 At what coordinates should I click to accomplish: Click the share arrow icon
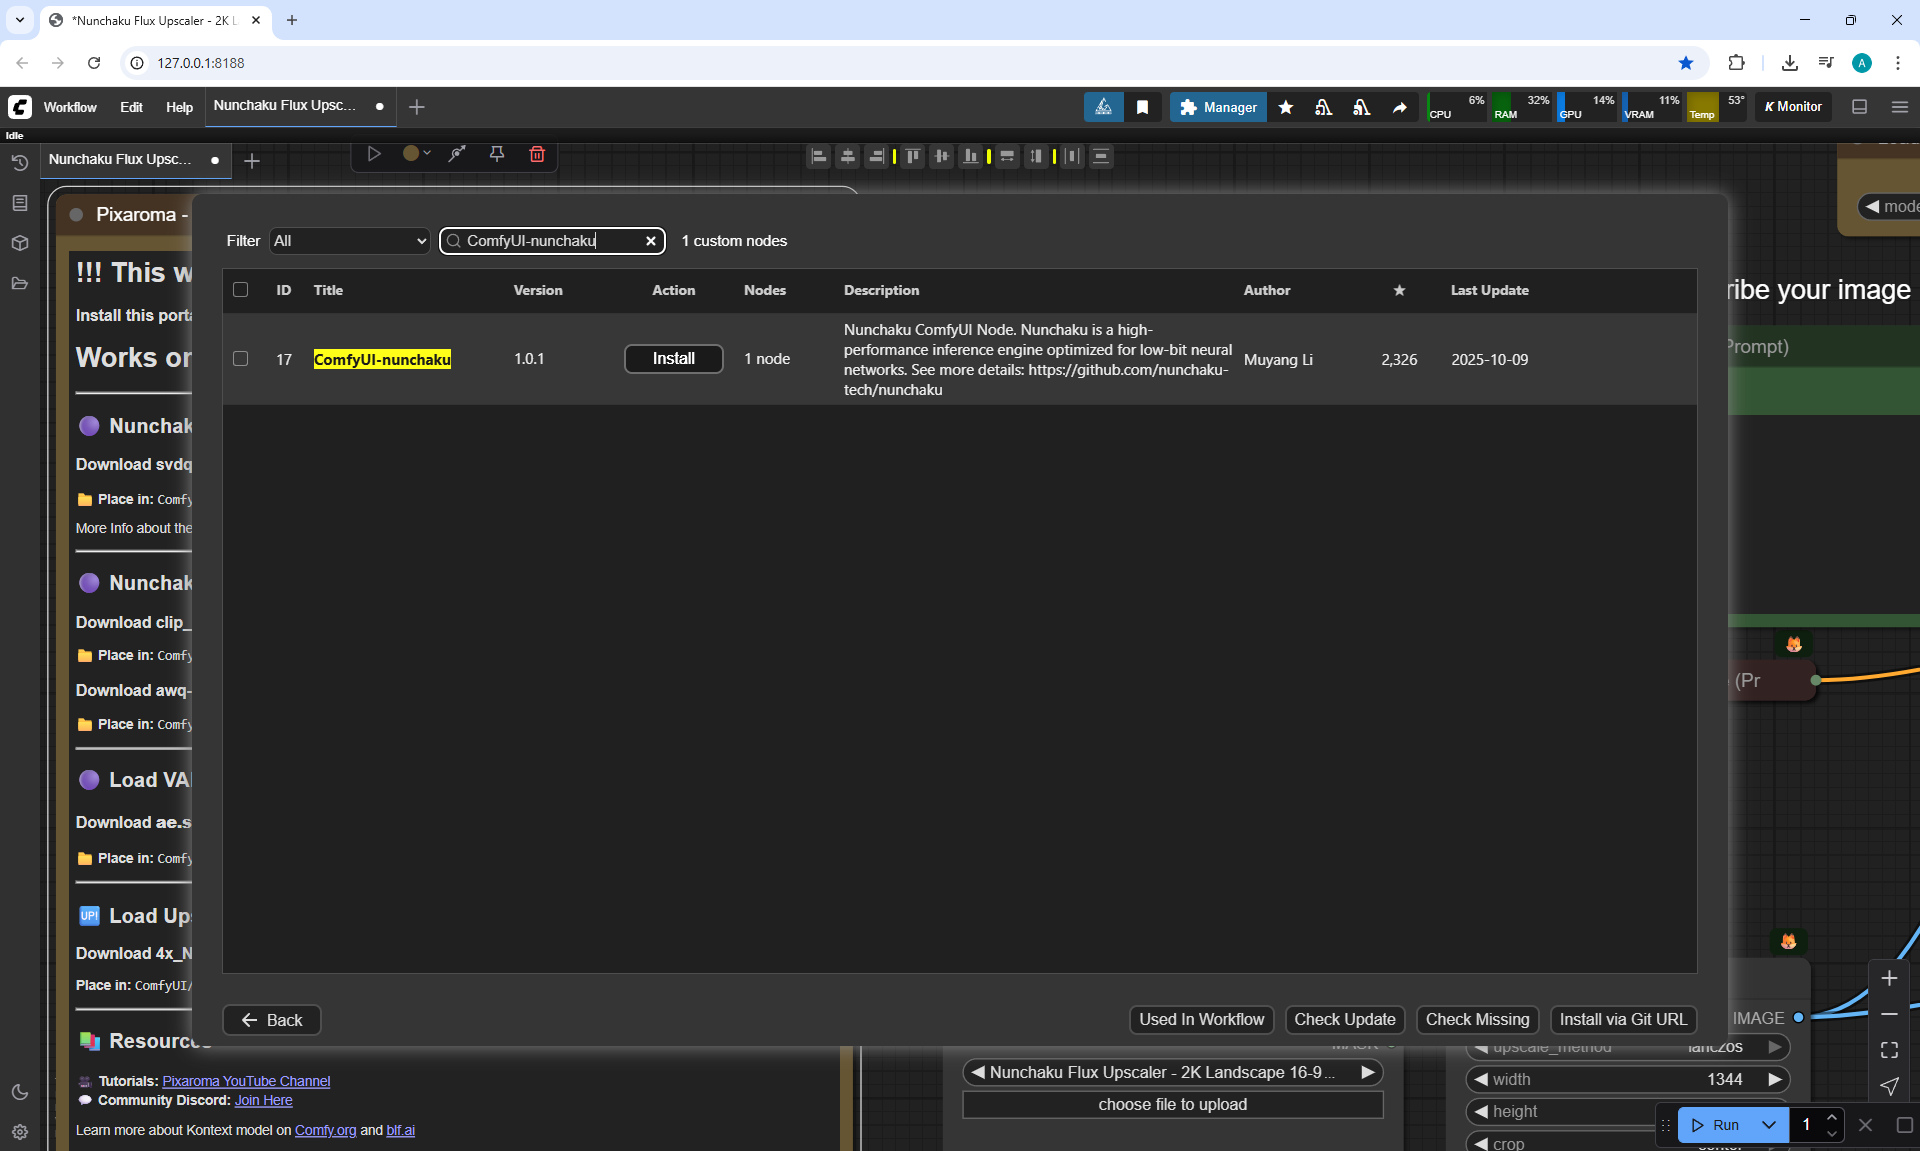tap(1399, 107)
